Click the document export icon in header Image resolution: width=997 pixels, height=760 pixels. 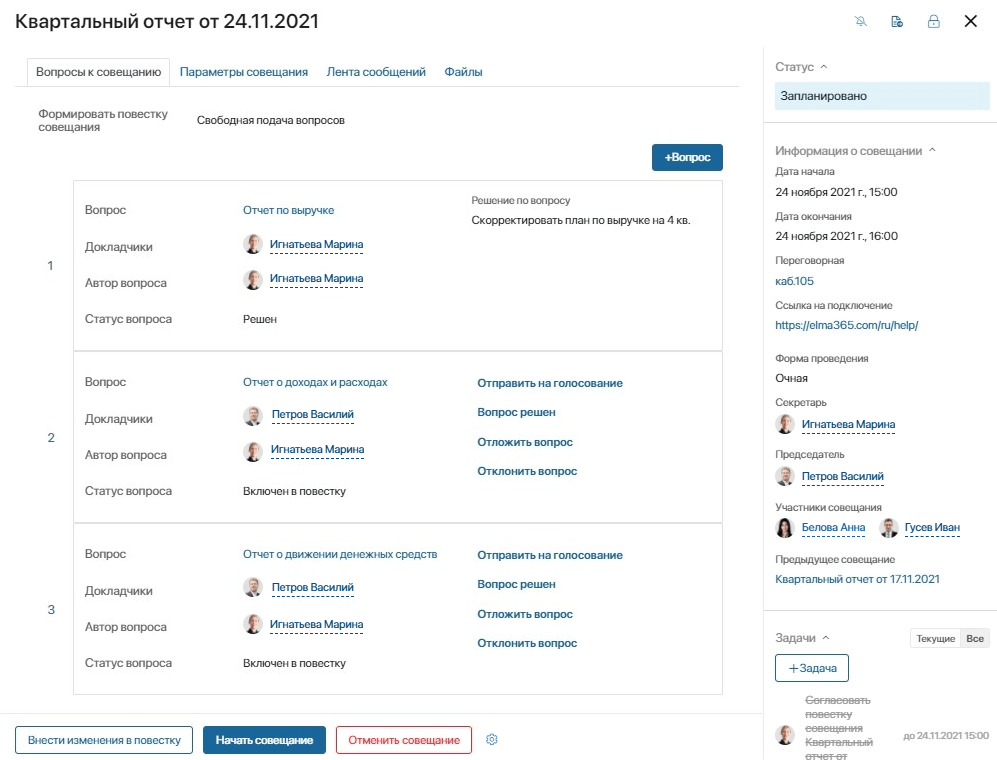897,22
